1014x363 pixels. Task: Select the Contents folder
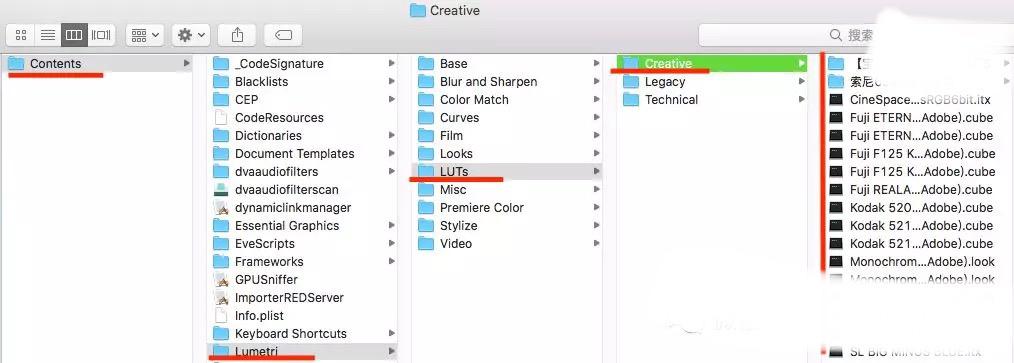point(97,63)
